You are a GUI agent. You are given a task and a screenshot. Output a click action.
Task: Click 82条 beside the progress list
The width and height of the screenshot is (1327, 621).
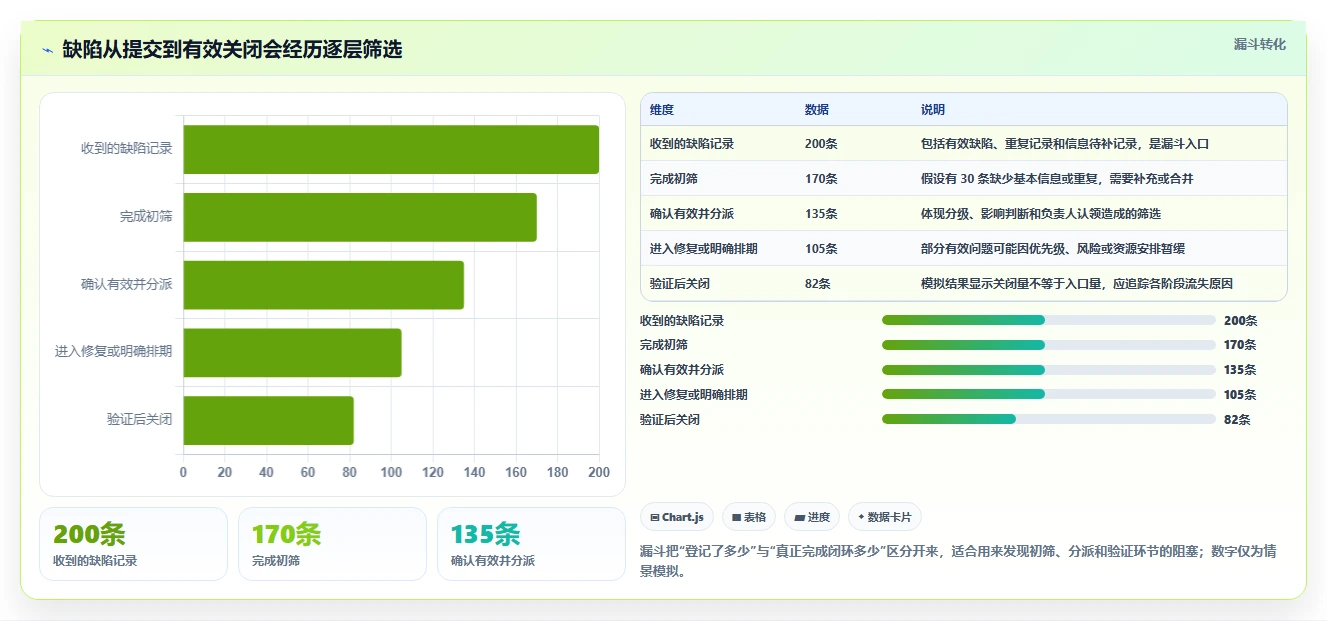(x=1237, y=420)
